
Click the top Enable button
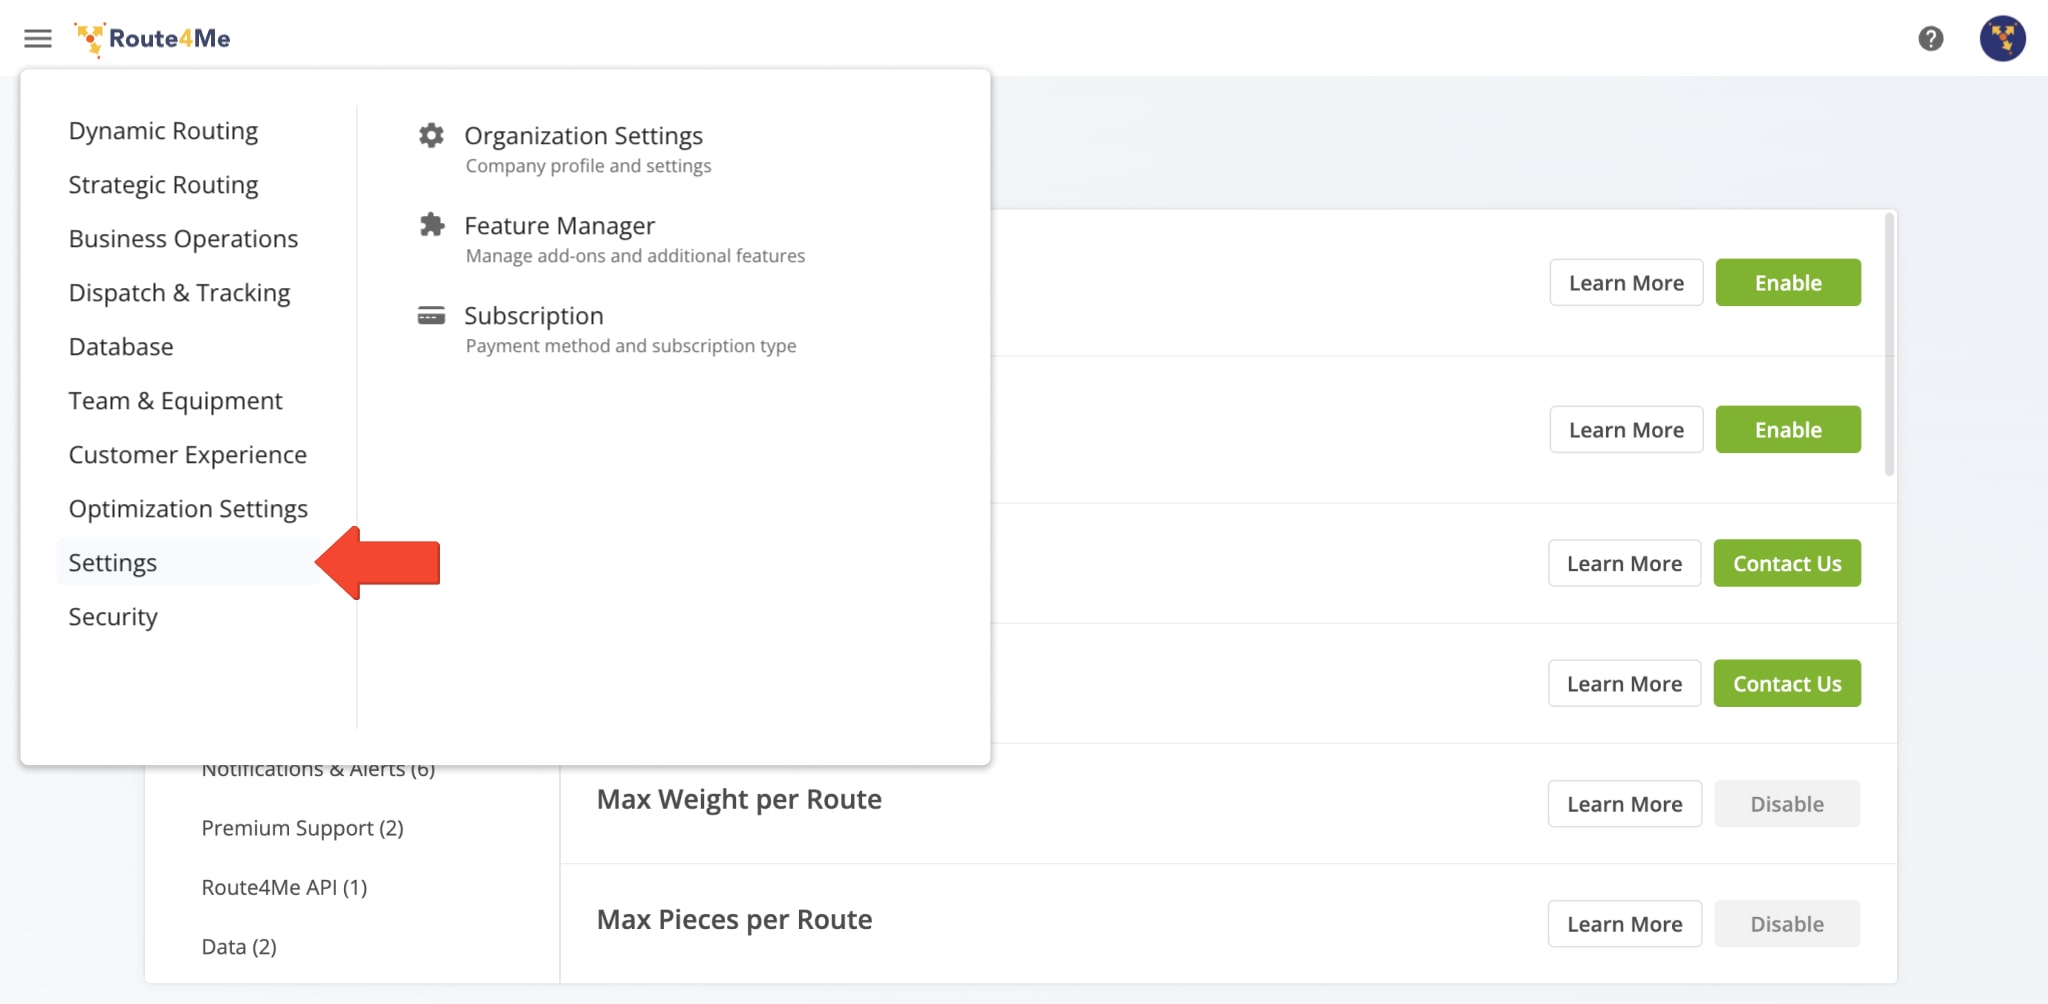click(x=1788, y=282)
